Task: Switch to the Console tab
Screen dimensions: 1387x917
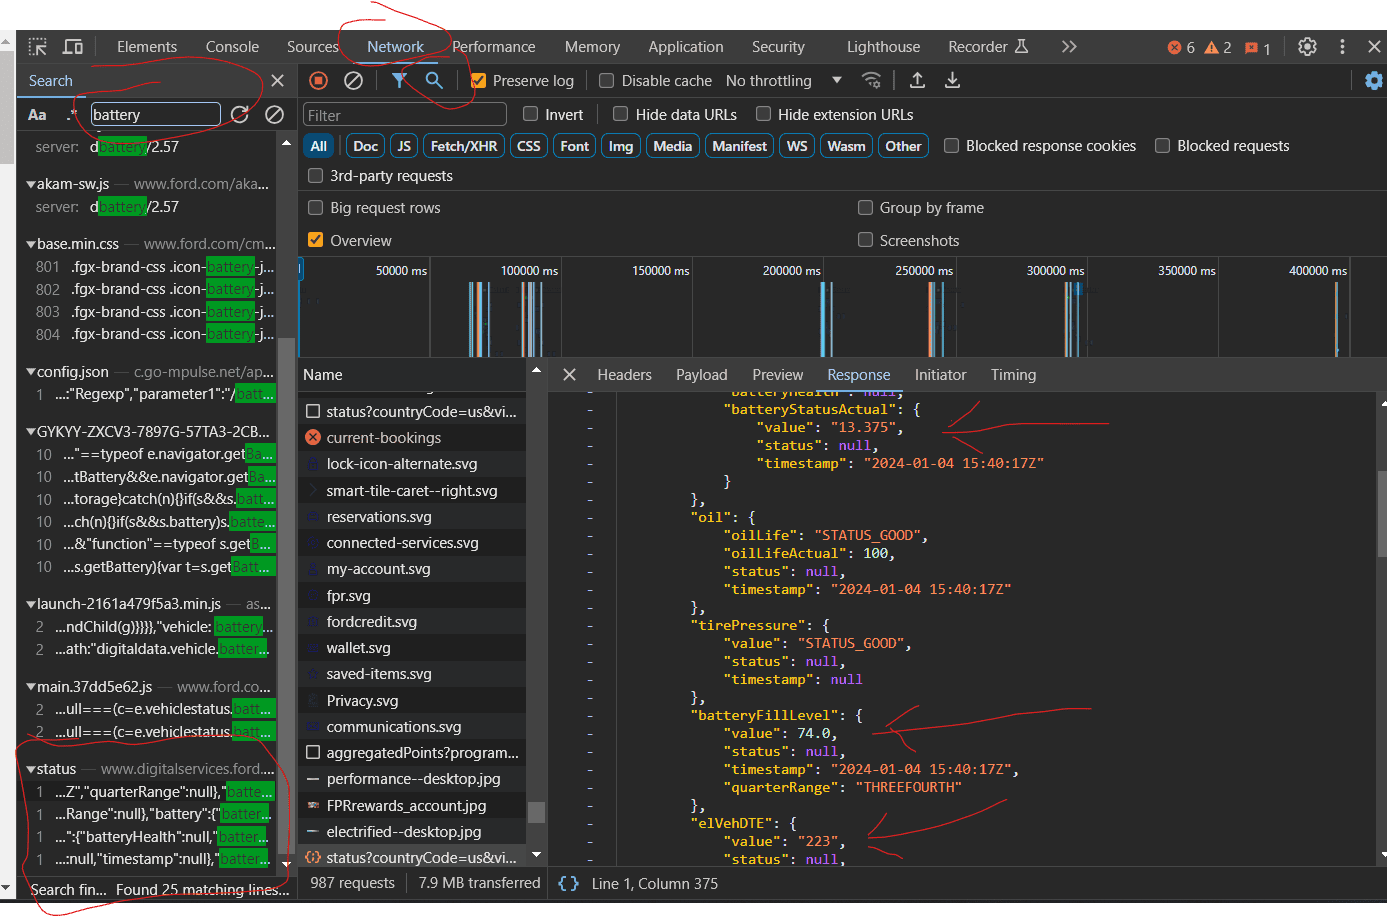Action: click(x=232, y=47)
